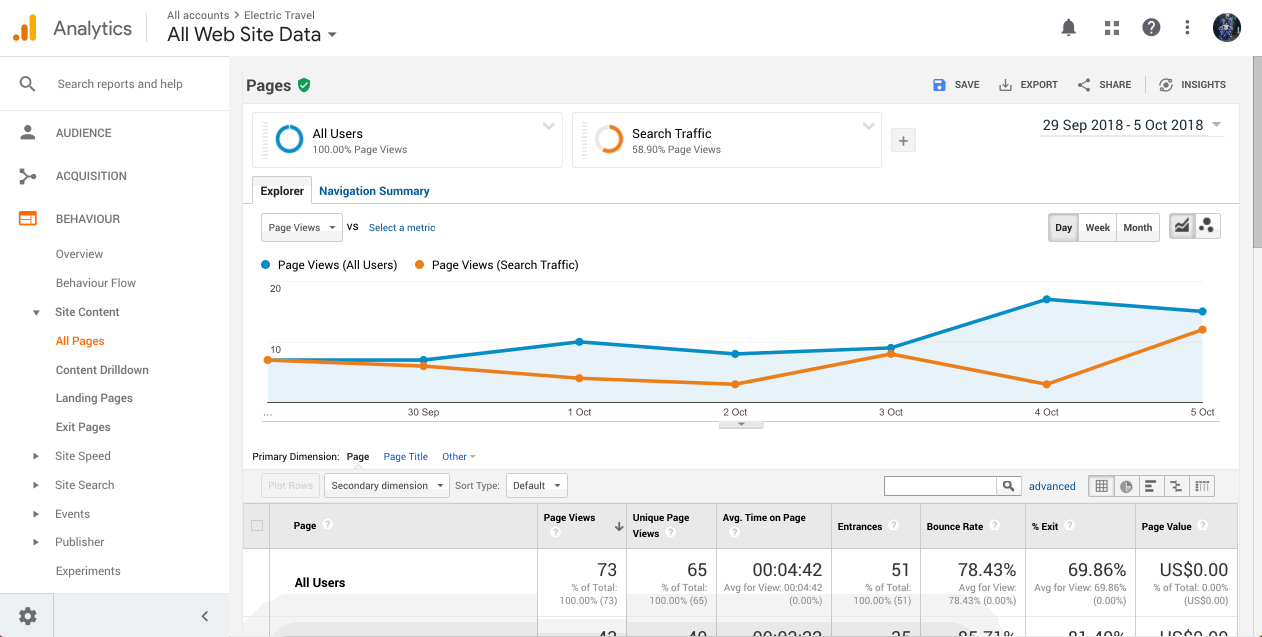Tick the select-all checkbox in table header
The image size is (1262, 637).
(257, 526)
